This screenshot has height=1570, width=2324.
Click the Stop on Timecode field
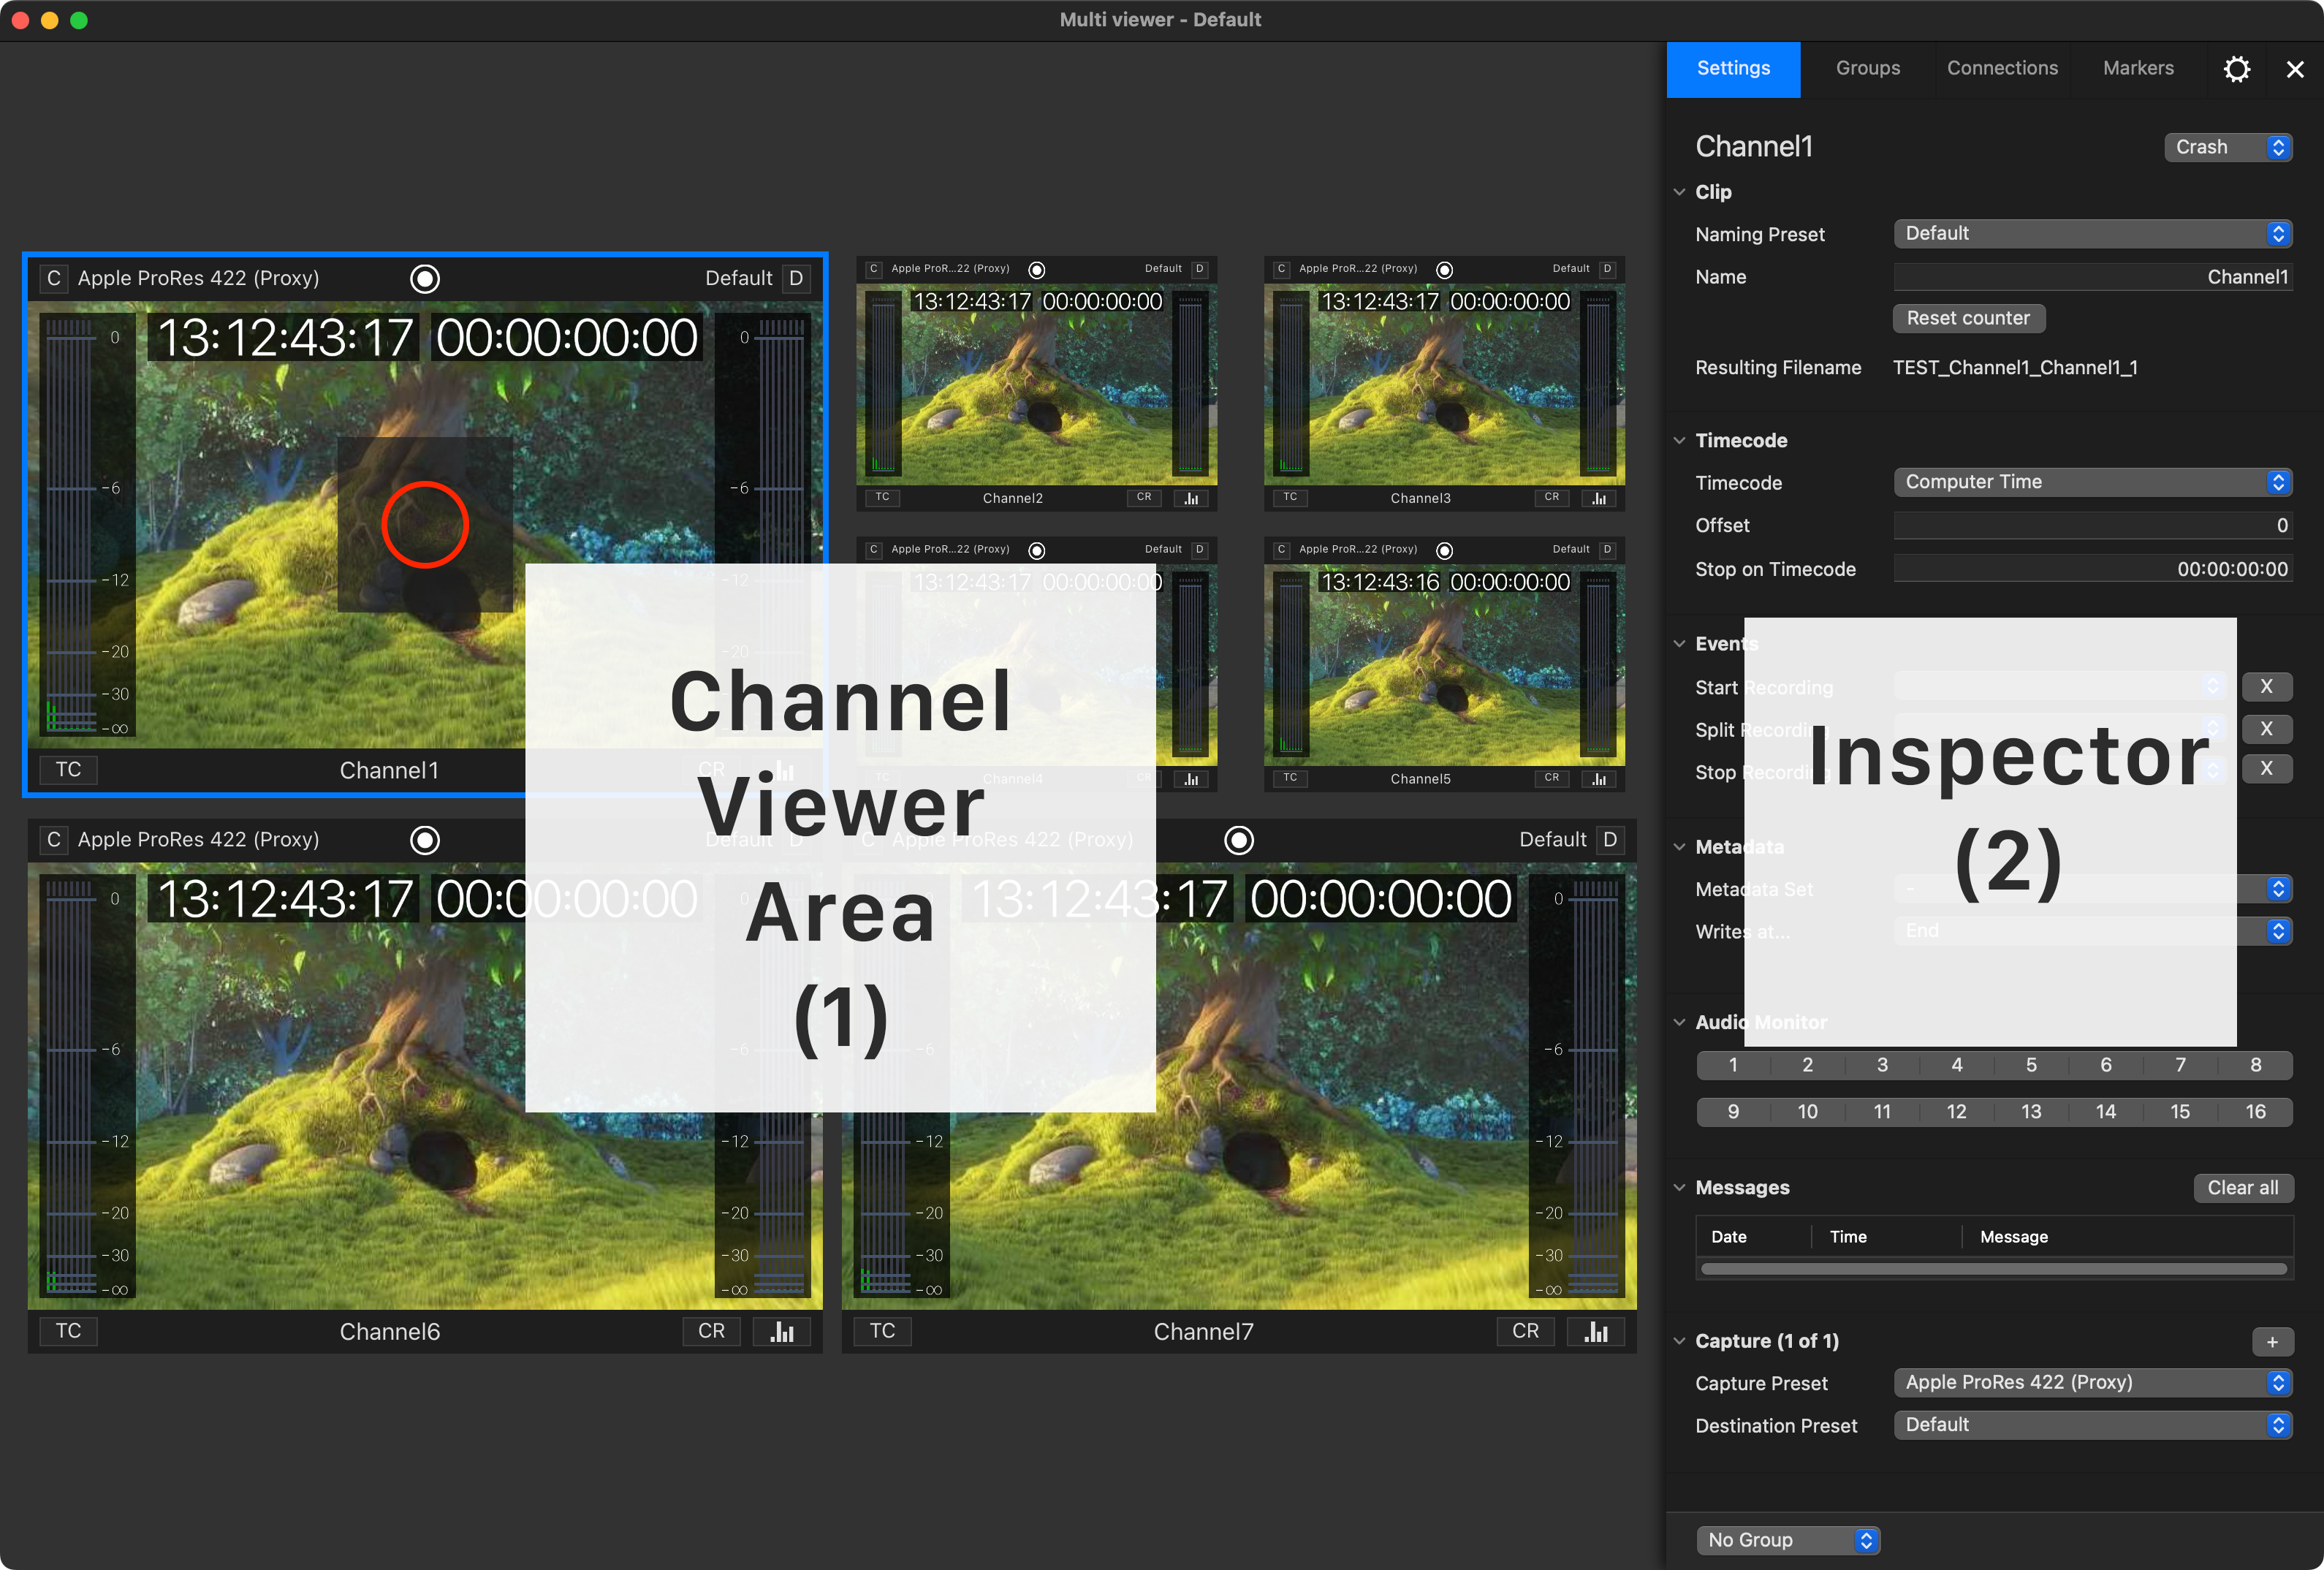click(2092, 569)
